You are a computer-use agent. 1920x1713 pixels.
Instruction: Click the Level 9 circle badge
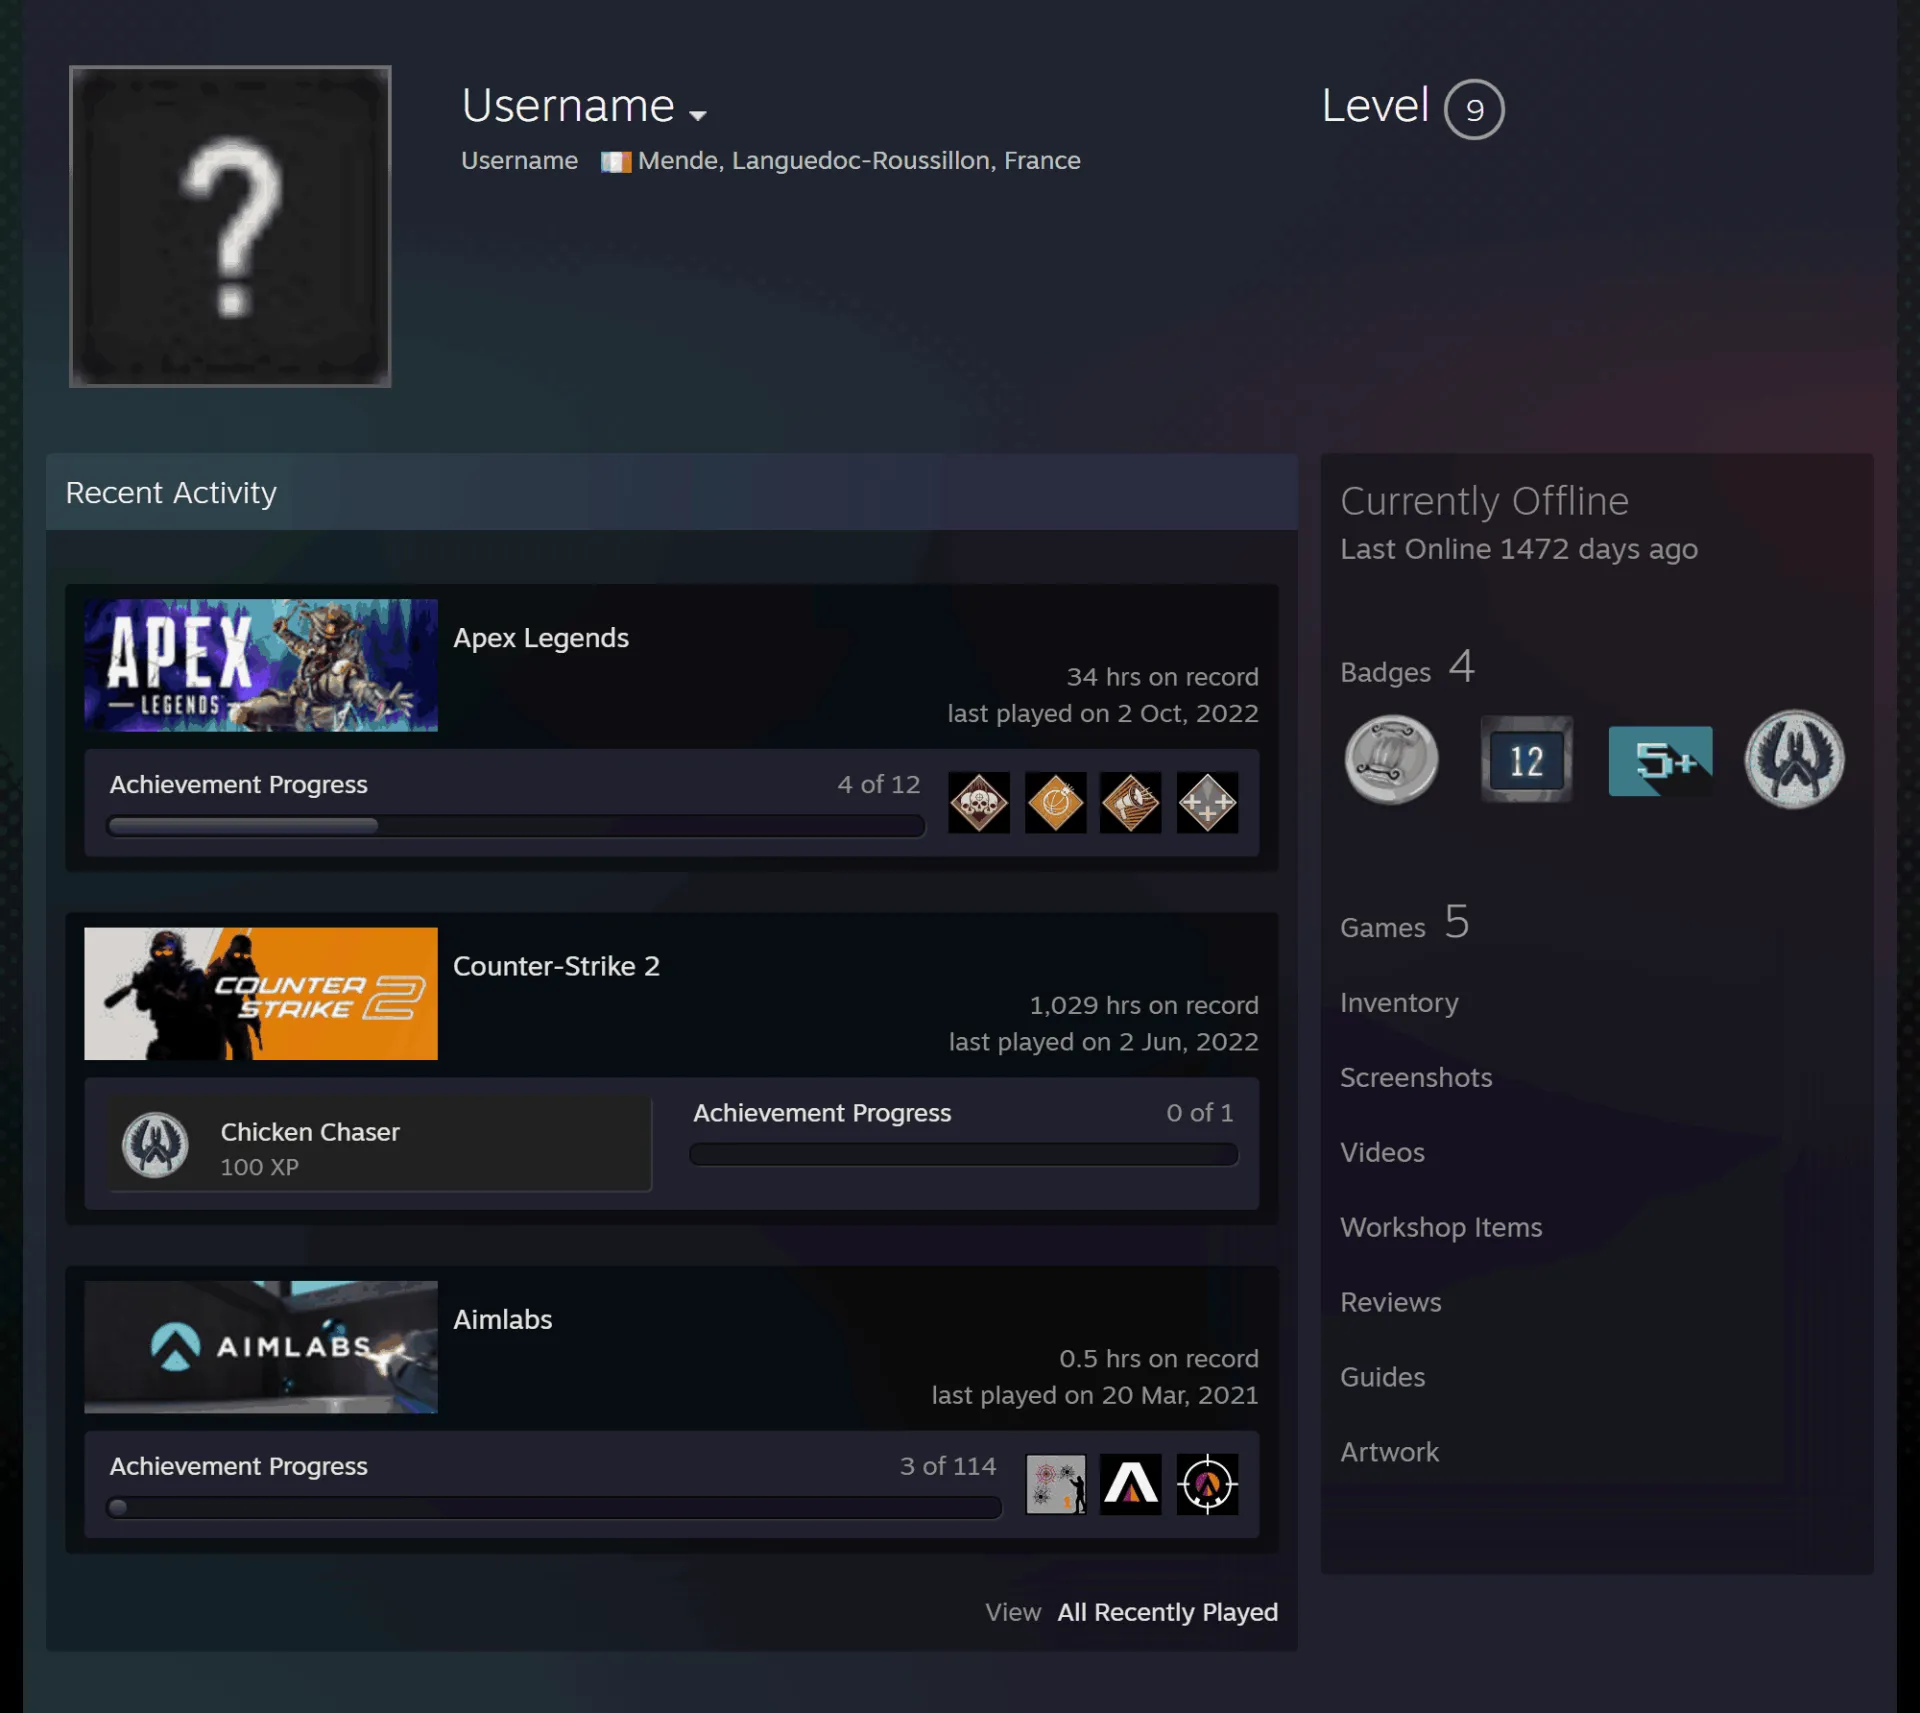click(1474, 109)
